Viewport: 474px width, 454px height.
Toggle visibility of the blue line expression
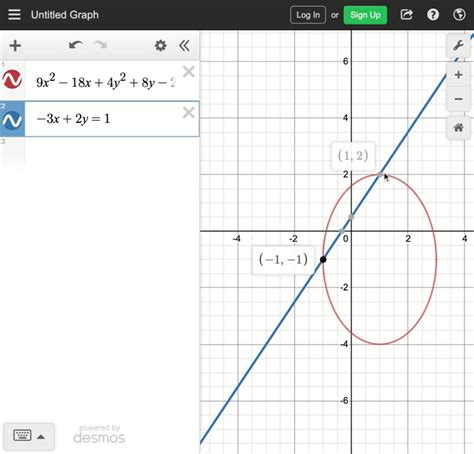tap(12, 120)
